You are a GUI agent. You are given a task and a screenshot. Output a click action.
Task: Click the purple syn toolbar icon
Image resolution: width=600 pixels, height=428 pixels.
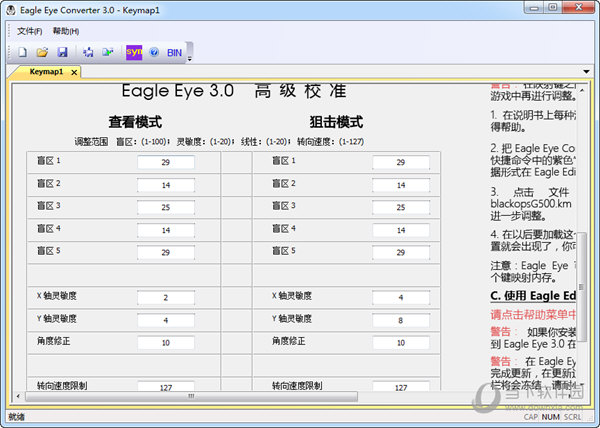[134, 52]
